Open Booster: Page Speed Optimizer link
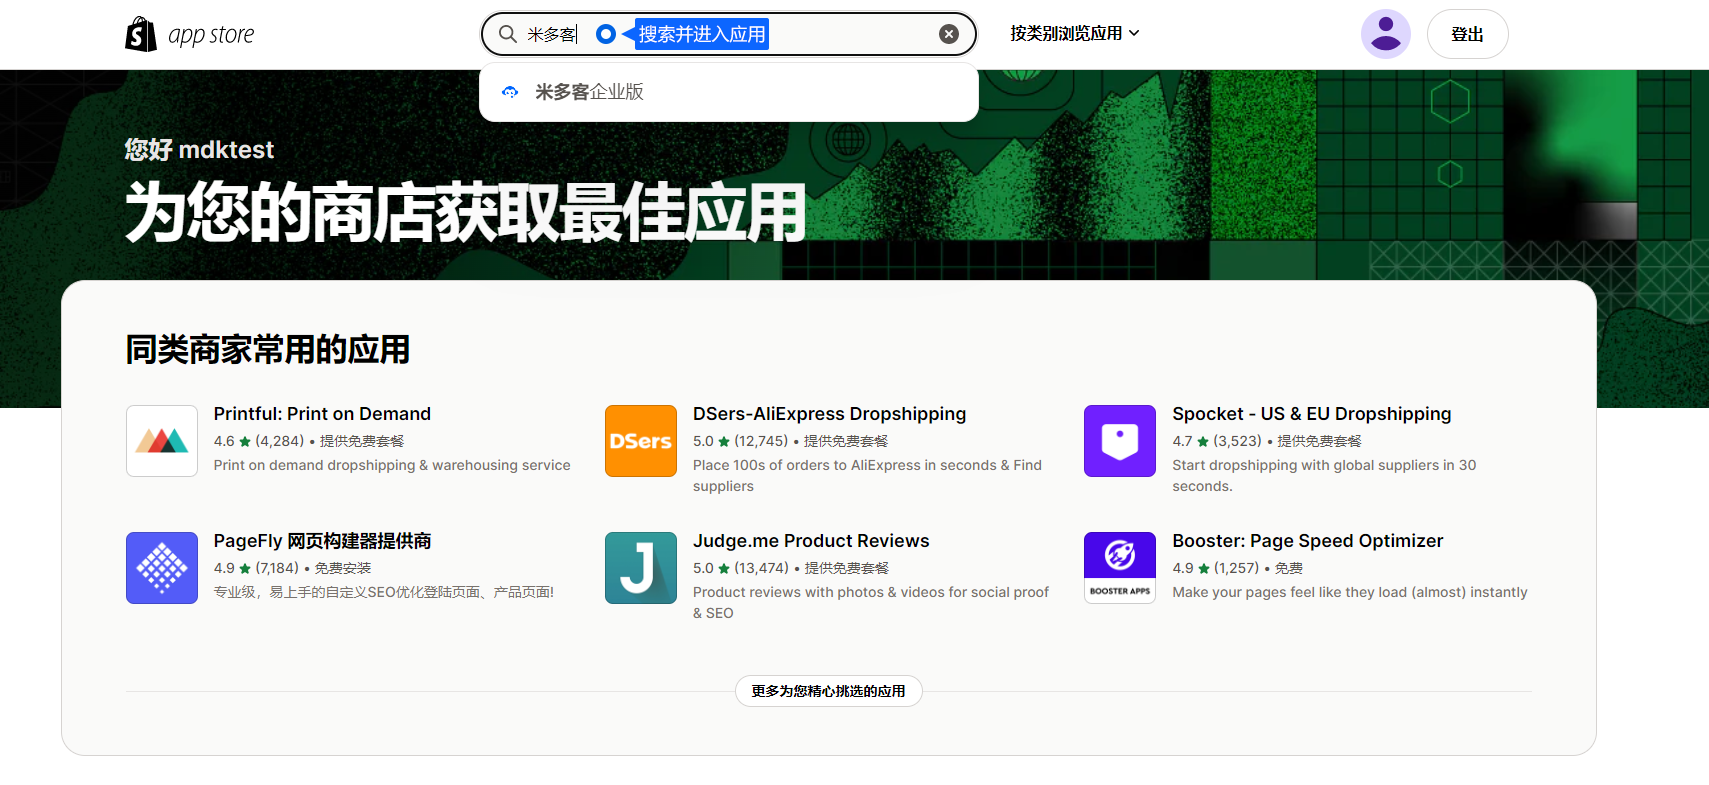 click(1307, 541)
